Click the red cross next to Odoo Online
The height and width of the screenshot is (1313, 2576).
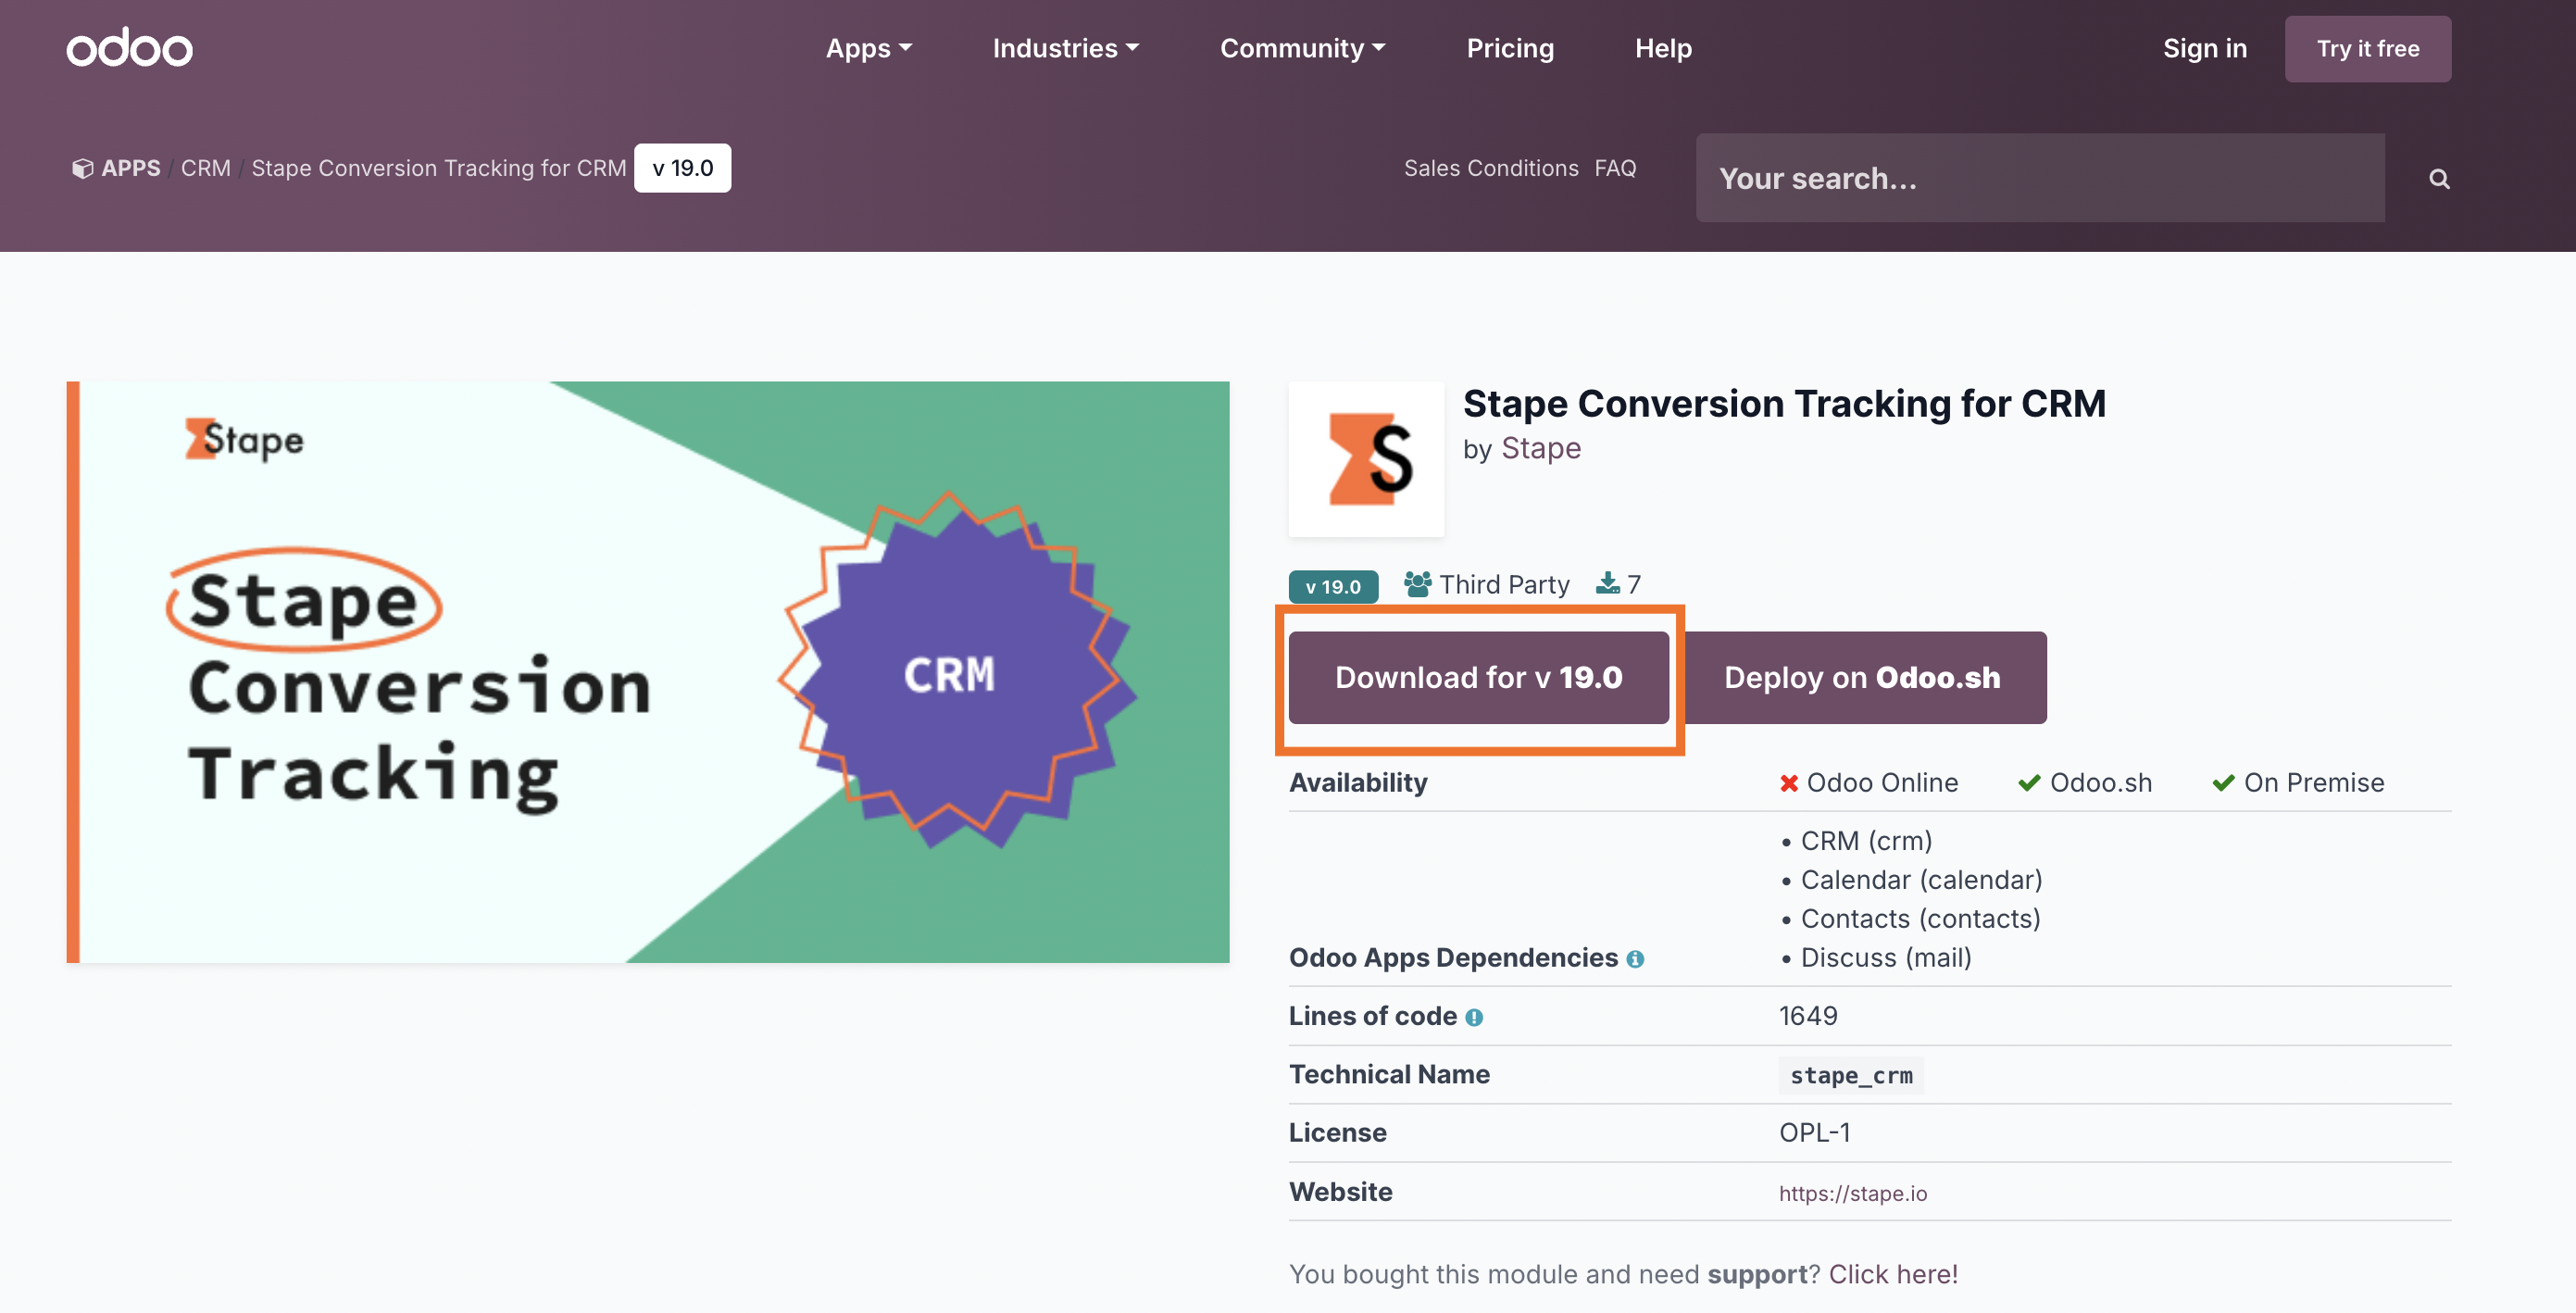[x=1788, y=783]
